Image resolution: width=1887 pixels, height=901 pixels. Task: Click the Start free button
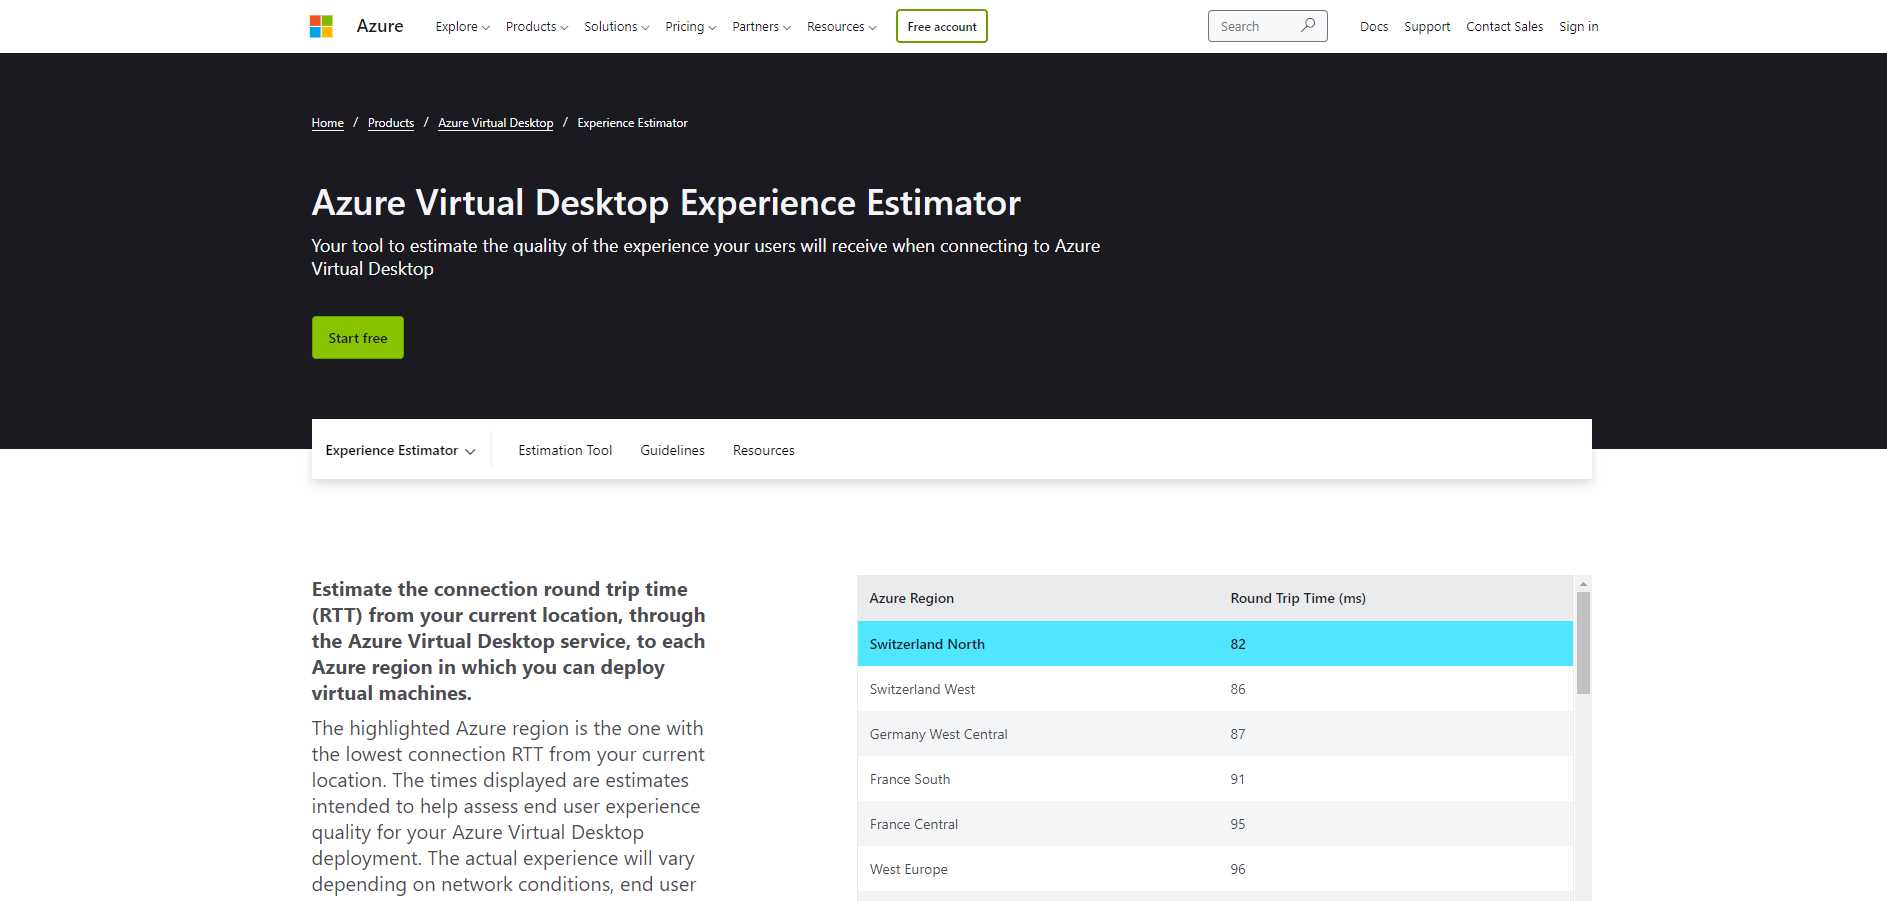tap(357, 337)
